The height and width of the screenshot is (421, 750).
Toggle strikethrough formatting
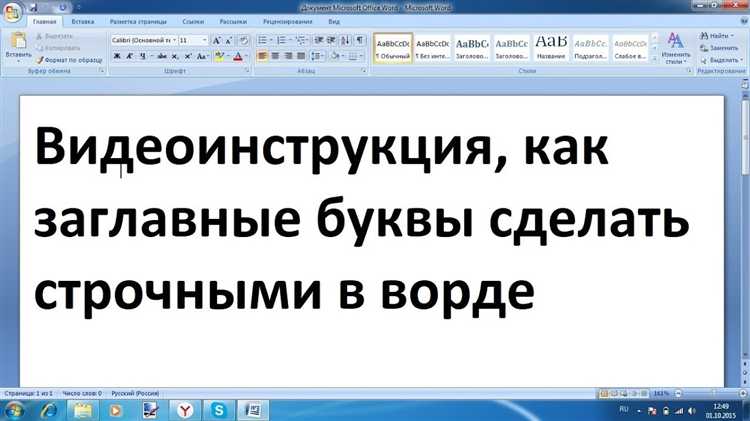tap(162, 56)
